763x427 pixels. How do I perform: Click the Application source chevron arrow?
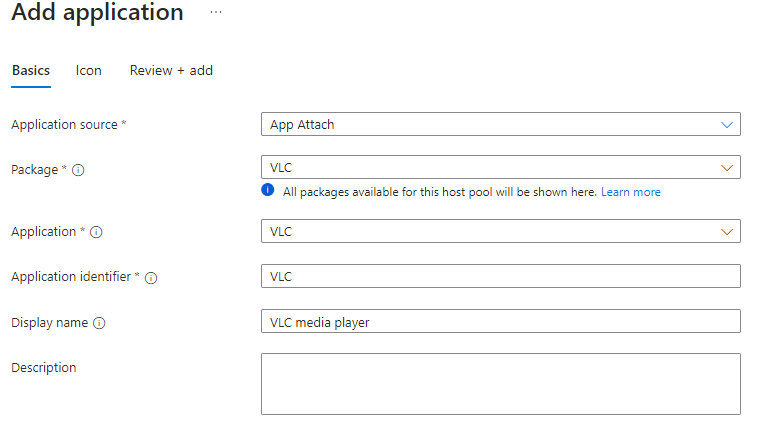(727, 125)
